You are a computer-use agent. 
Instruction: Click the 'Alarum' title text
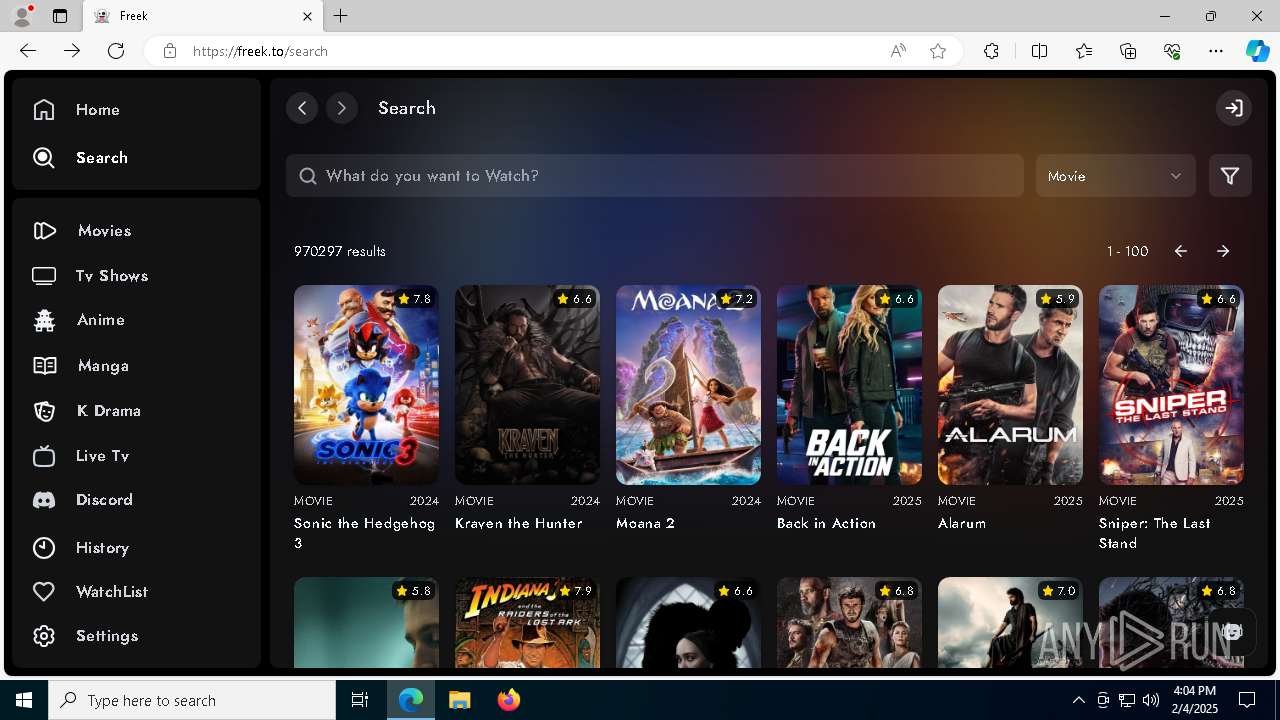(x=962, y=523)
